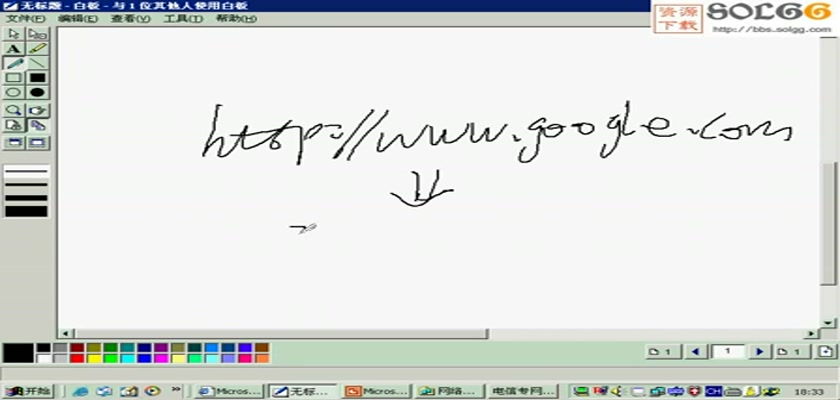Pick the bright blue color swatch
Viewport: 840px width, 400px height.
[144, 358]
